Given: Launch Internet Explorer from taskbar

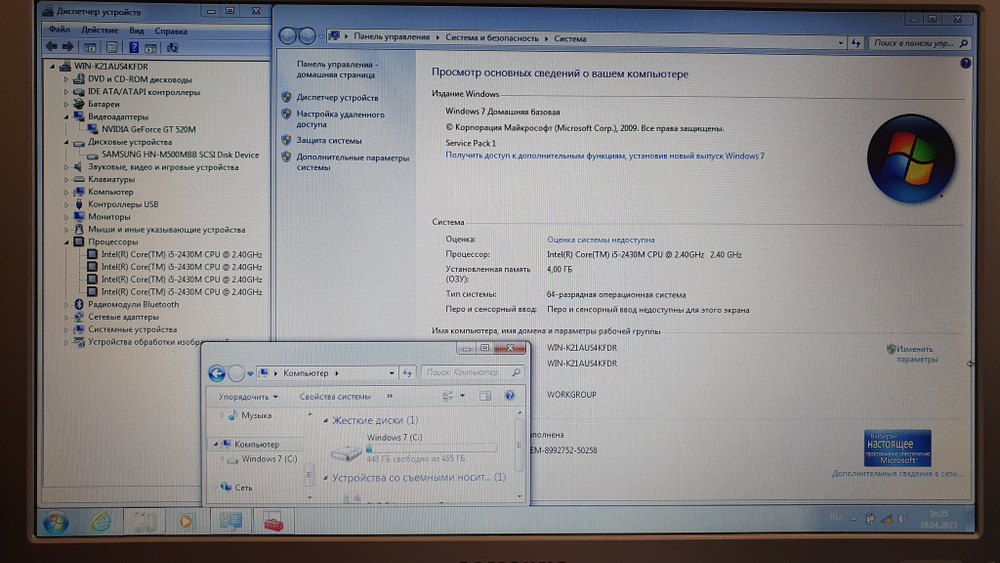Looking at the screenshot, I should coord(101,522).
